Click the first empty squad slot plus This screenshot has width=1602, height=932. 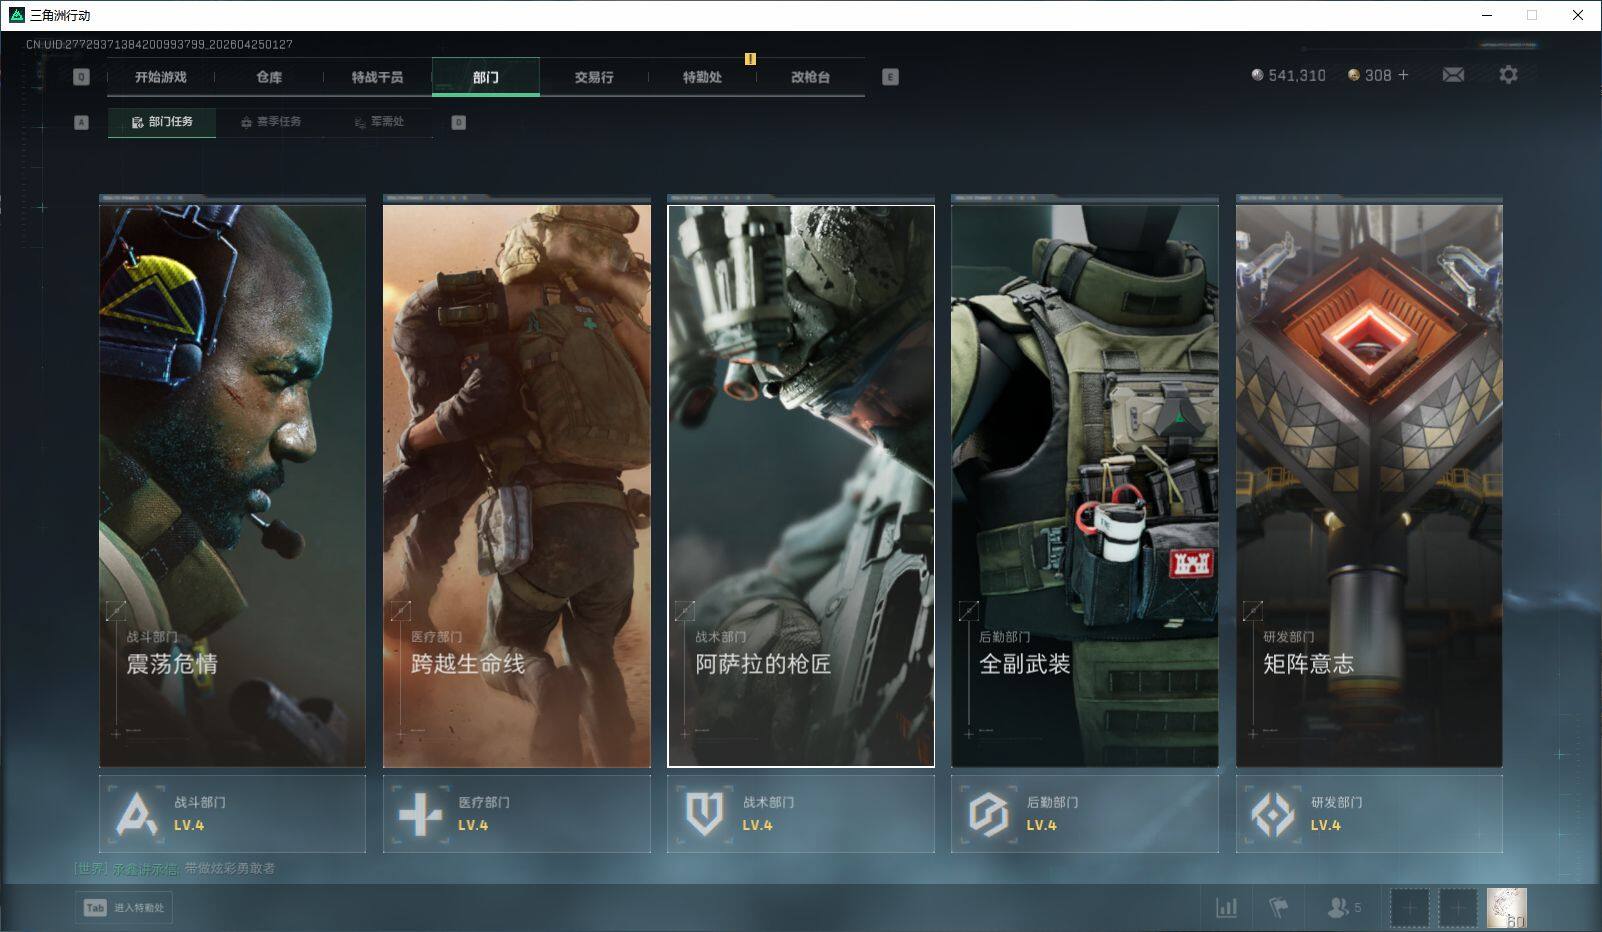tap(1409, 908)
